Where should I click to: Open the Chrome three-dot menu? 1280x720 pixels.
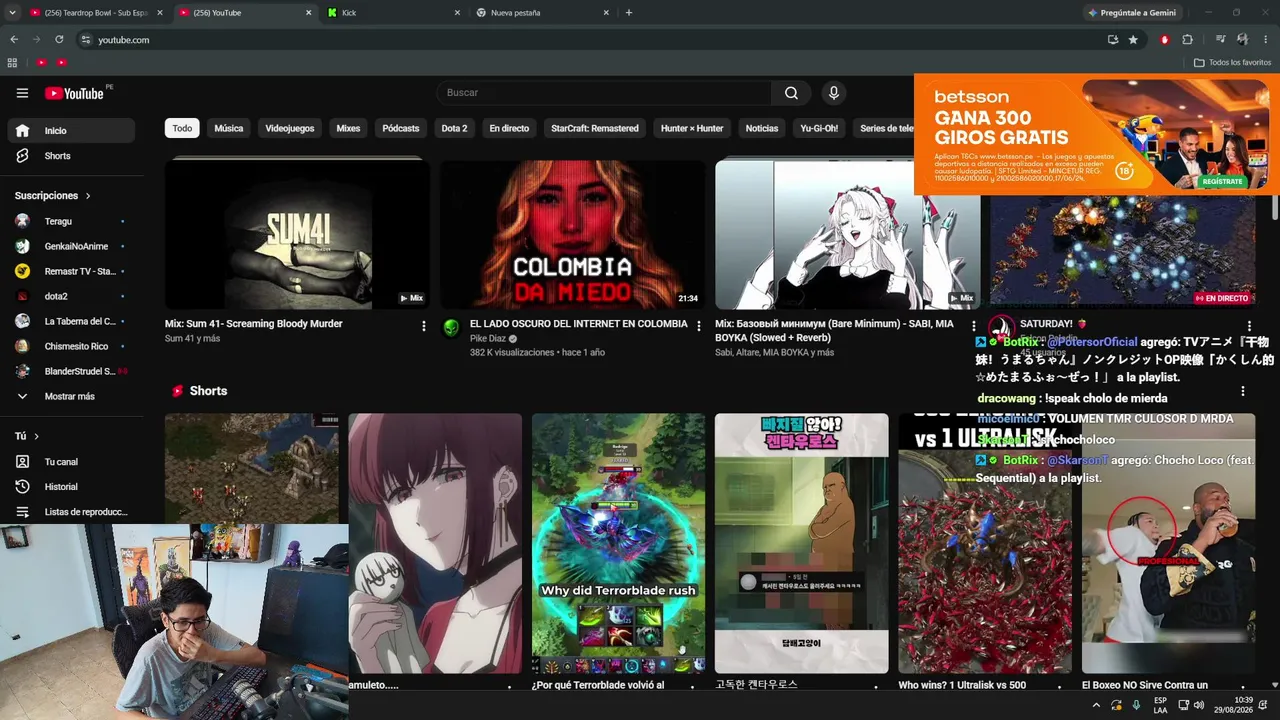tap(1265, 40)
